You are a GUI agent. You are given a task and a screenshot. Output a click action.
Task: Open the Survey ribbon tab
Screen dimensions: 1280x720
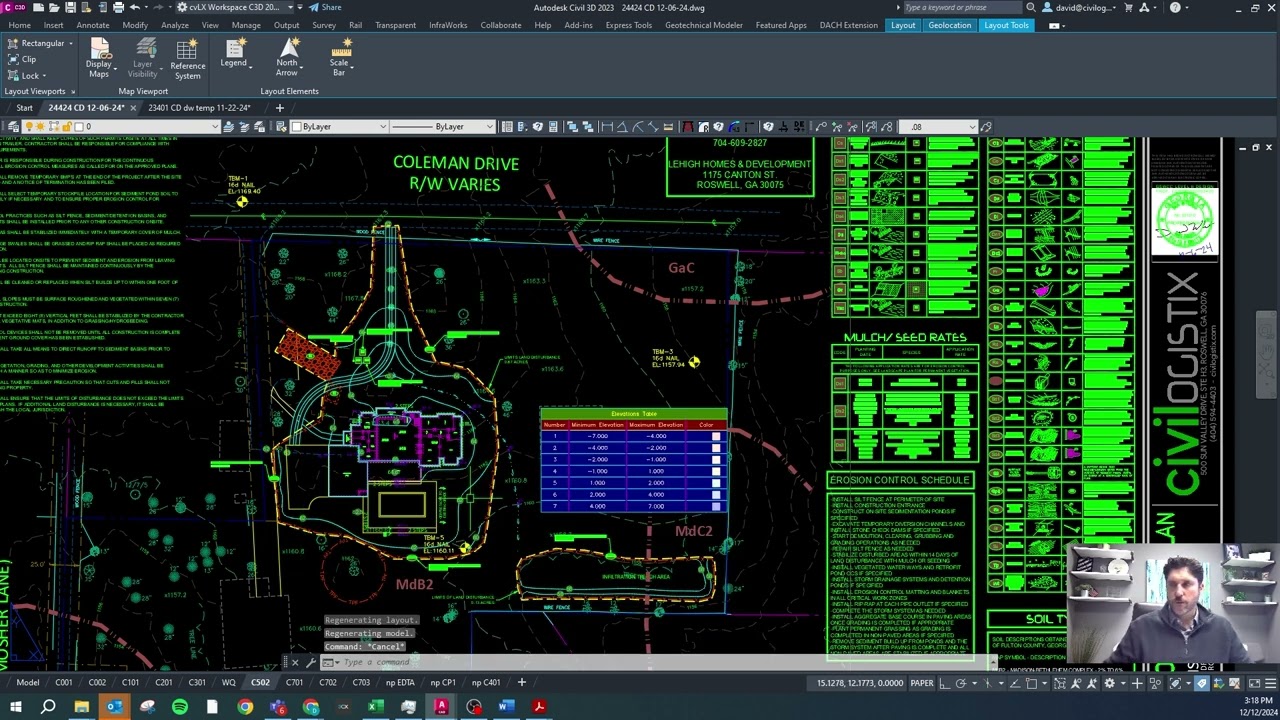[x=324, y=25]
